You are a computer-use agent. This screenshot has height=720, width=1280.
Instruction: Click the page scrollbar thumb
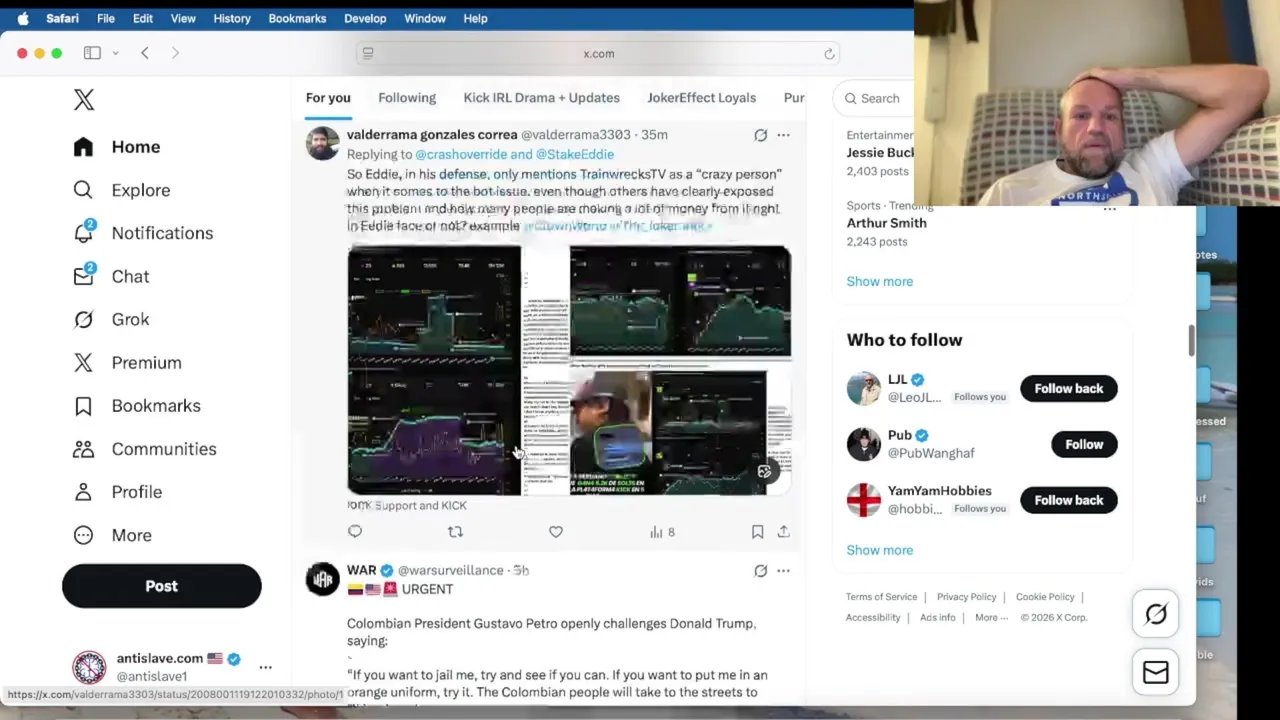coord(1191,340)
